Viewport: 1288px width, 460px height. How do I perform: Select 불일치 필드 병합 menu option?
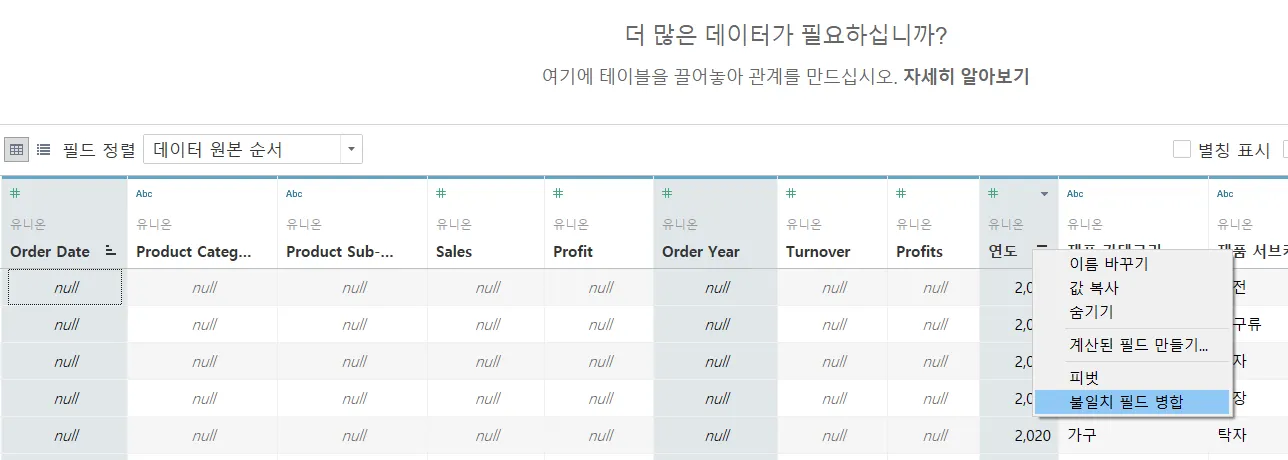pos(1126,402)
